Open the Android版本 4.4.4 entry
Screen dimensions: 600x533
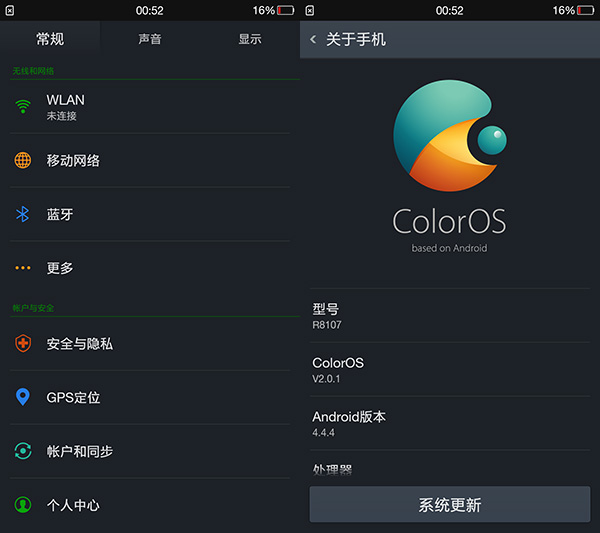[x=450, y=423]
